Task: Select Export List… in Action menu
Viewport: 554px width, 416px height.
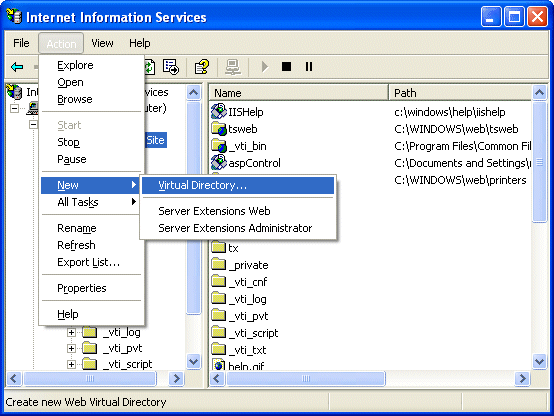Action: point(91,262)
